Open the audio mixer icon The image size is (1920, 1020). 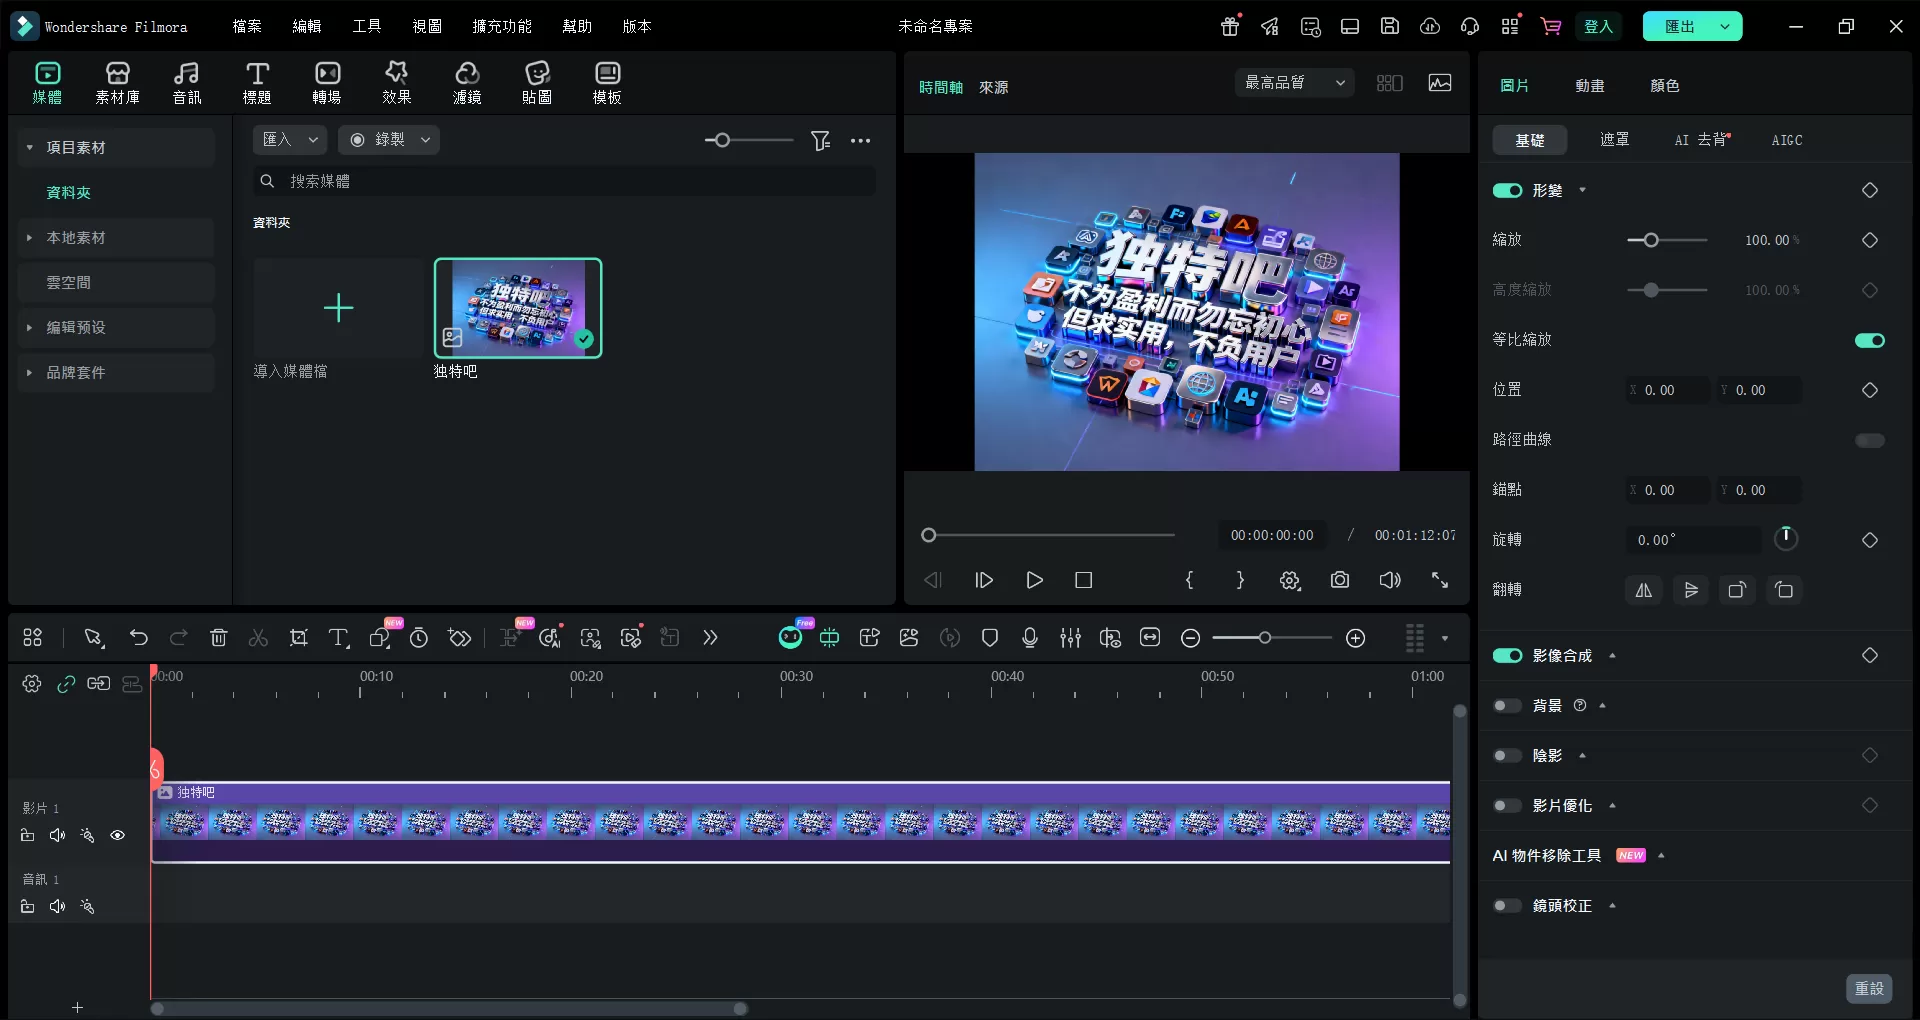tap(1070, 638)
